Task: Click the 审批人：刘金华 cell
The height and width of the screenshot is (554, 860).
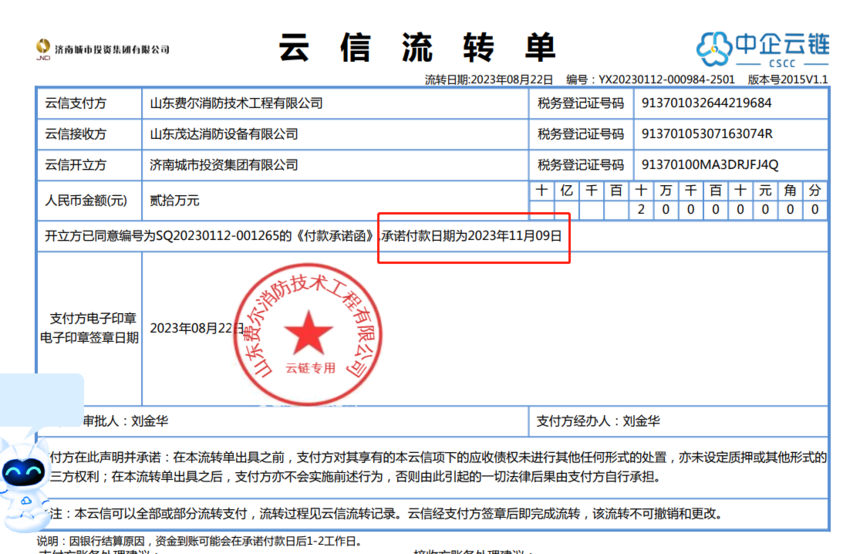Action: [x=125, y=421]
